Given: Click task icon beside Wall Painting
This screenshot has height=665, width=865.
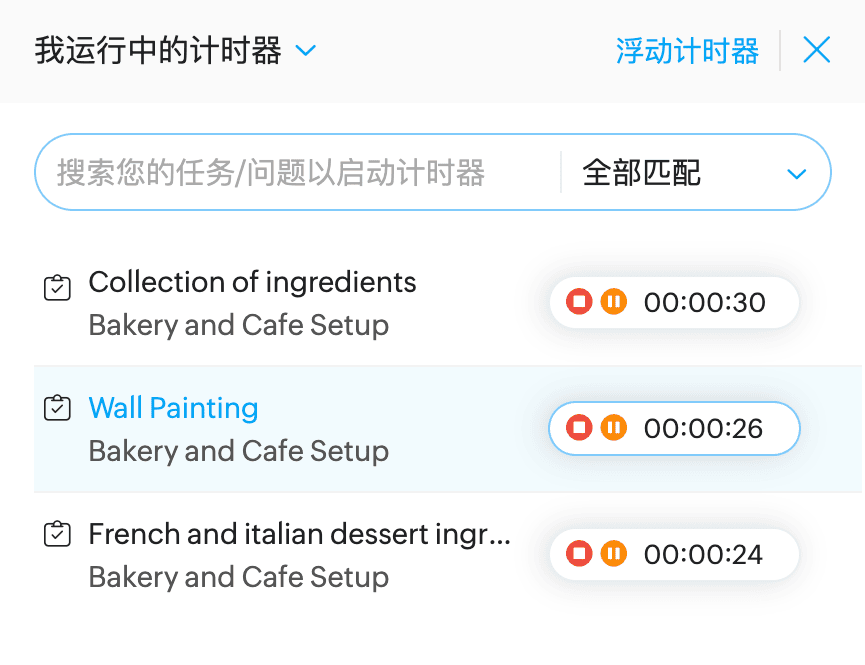Looking at the screenshot, I should [x=57, y=408].
